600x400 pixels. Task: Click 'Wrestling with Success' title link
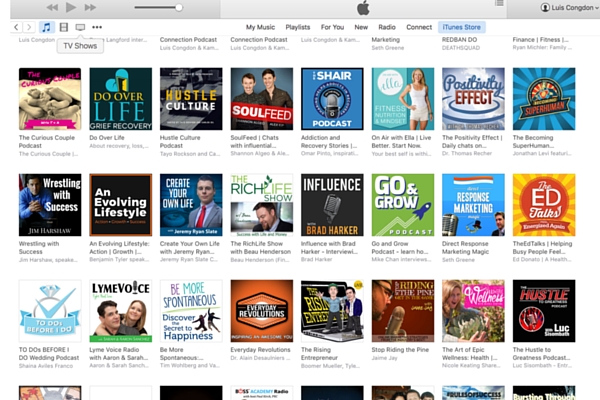pyautogui.click(x=39, y=248)
